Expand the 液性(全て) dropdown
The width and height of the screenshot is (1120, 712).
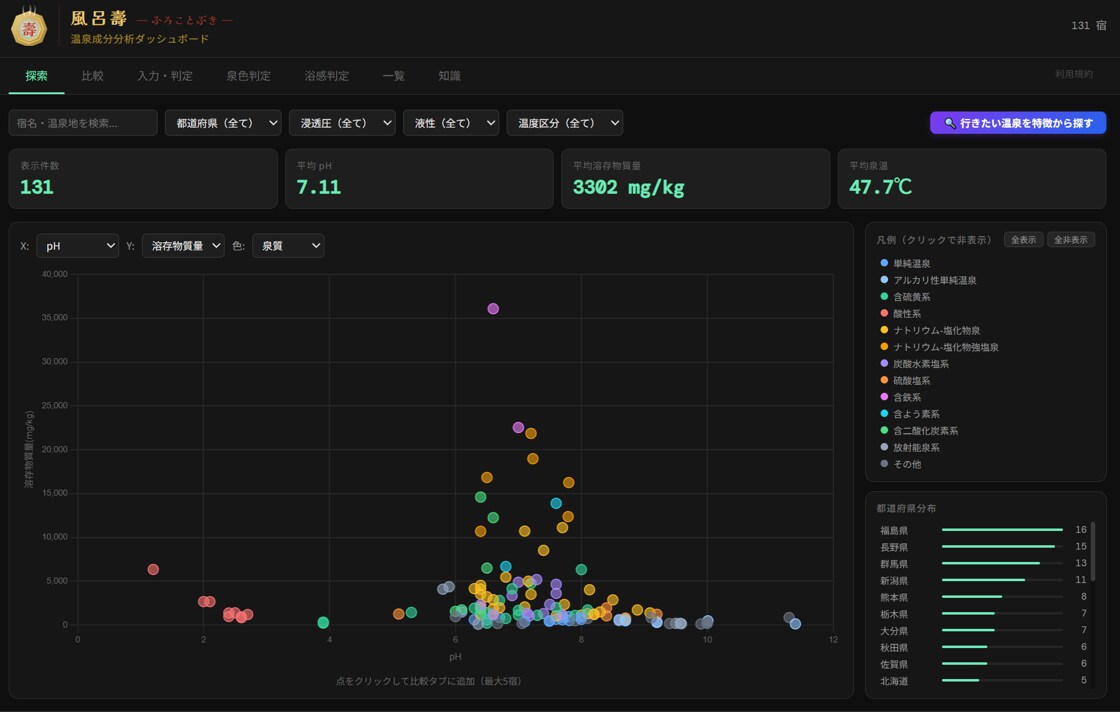[451, 123]
